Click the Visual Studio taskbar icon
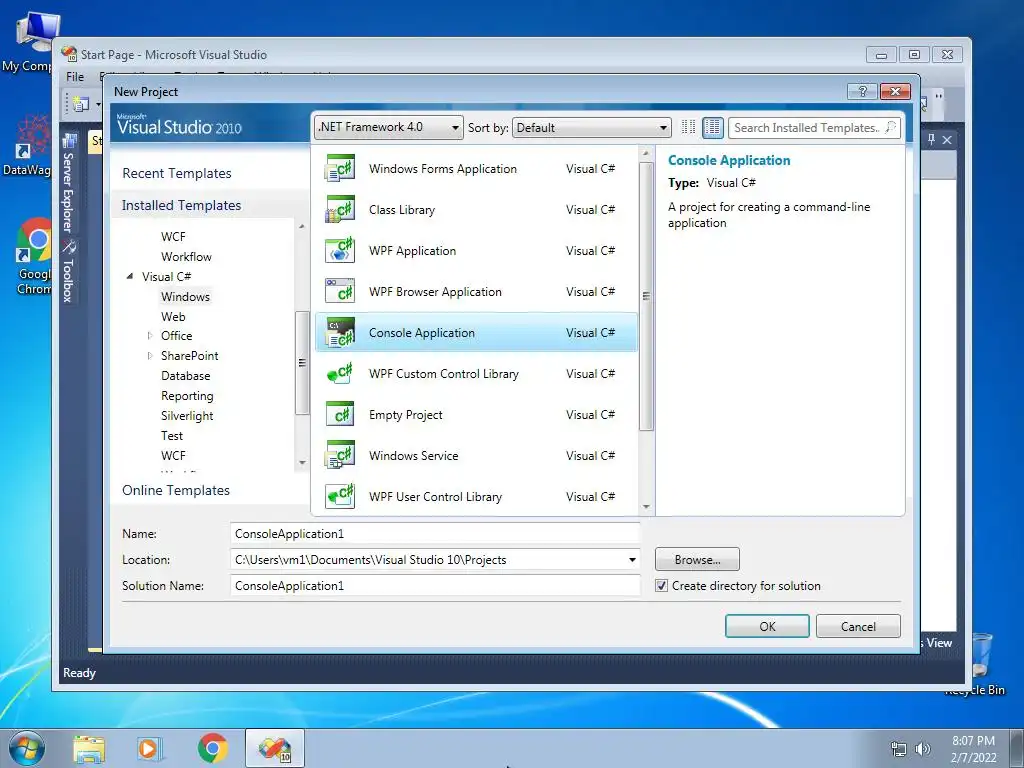The height and width of the screenshot is (768, 1024). [x=275, y=749]
